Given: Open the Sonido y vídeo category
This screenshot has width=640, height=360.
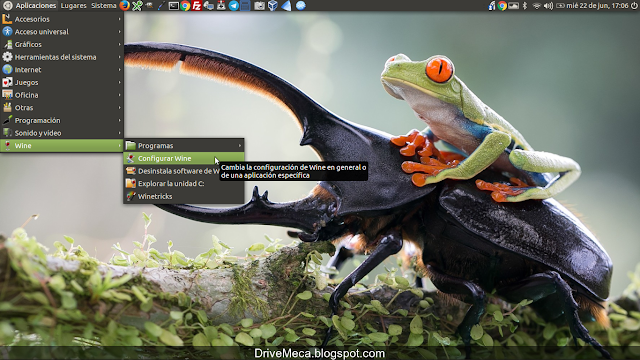Looking at the screenshot, I should click(x=62, y=133).
